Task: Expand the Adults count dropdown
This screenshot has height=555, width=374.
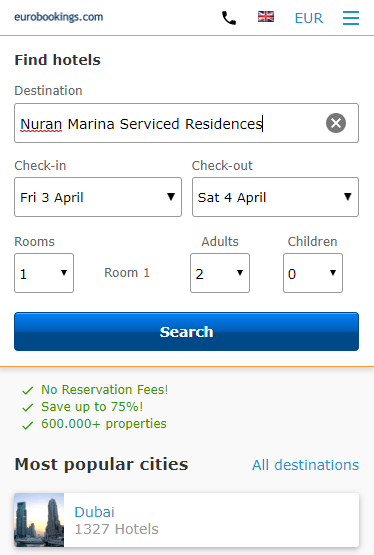Action: pyautogui.click(x=220, y=273)
